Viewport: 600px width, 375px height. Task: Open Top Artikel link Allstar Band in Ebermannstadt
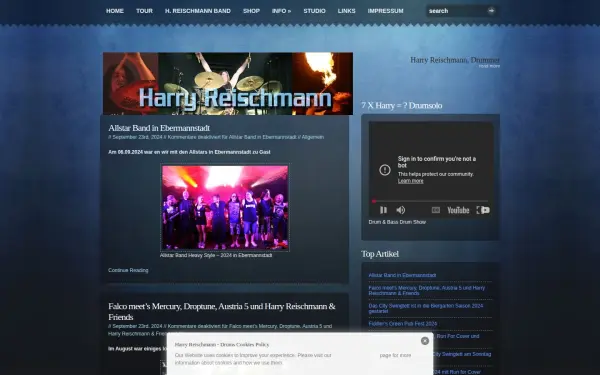[x=402, y=275]
